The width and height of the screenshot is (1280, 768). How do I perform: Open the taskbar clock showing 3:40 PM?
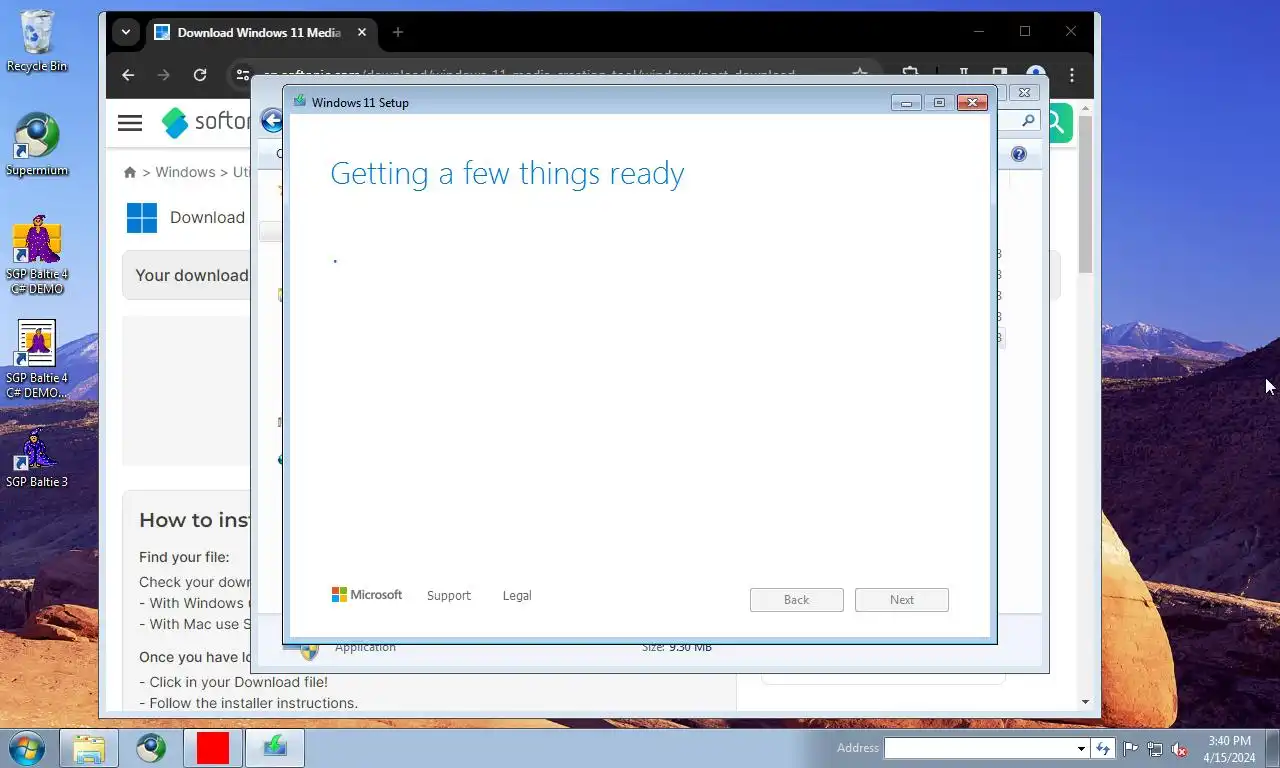(1229, 749)
